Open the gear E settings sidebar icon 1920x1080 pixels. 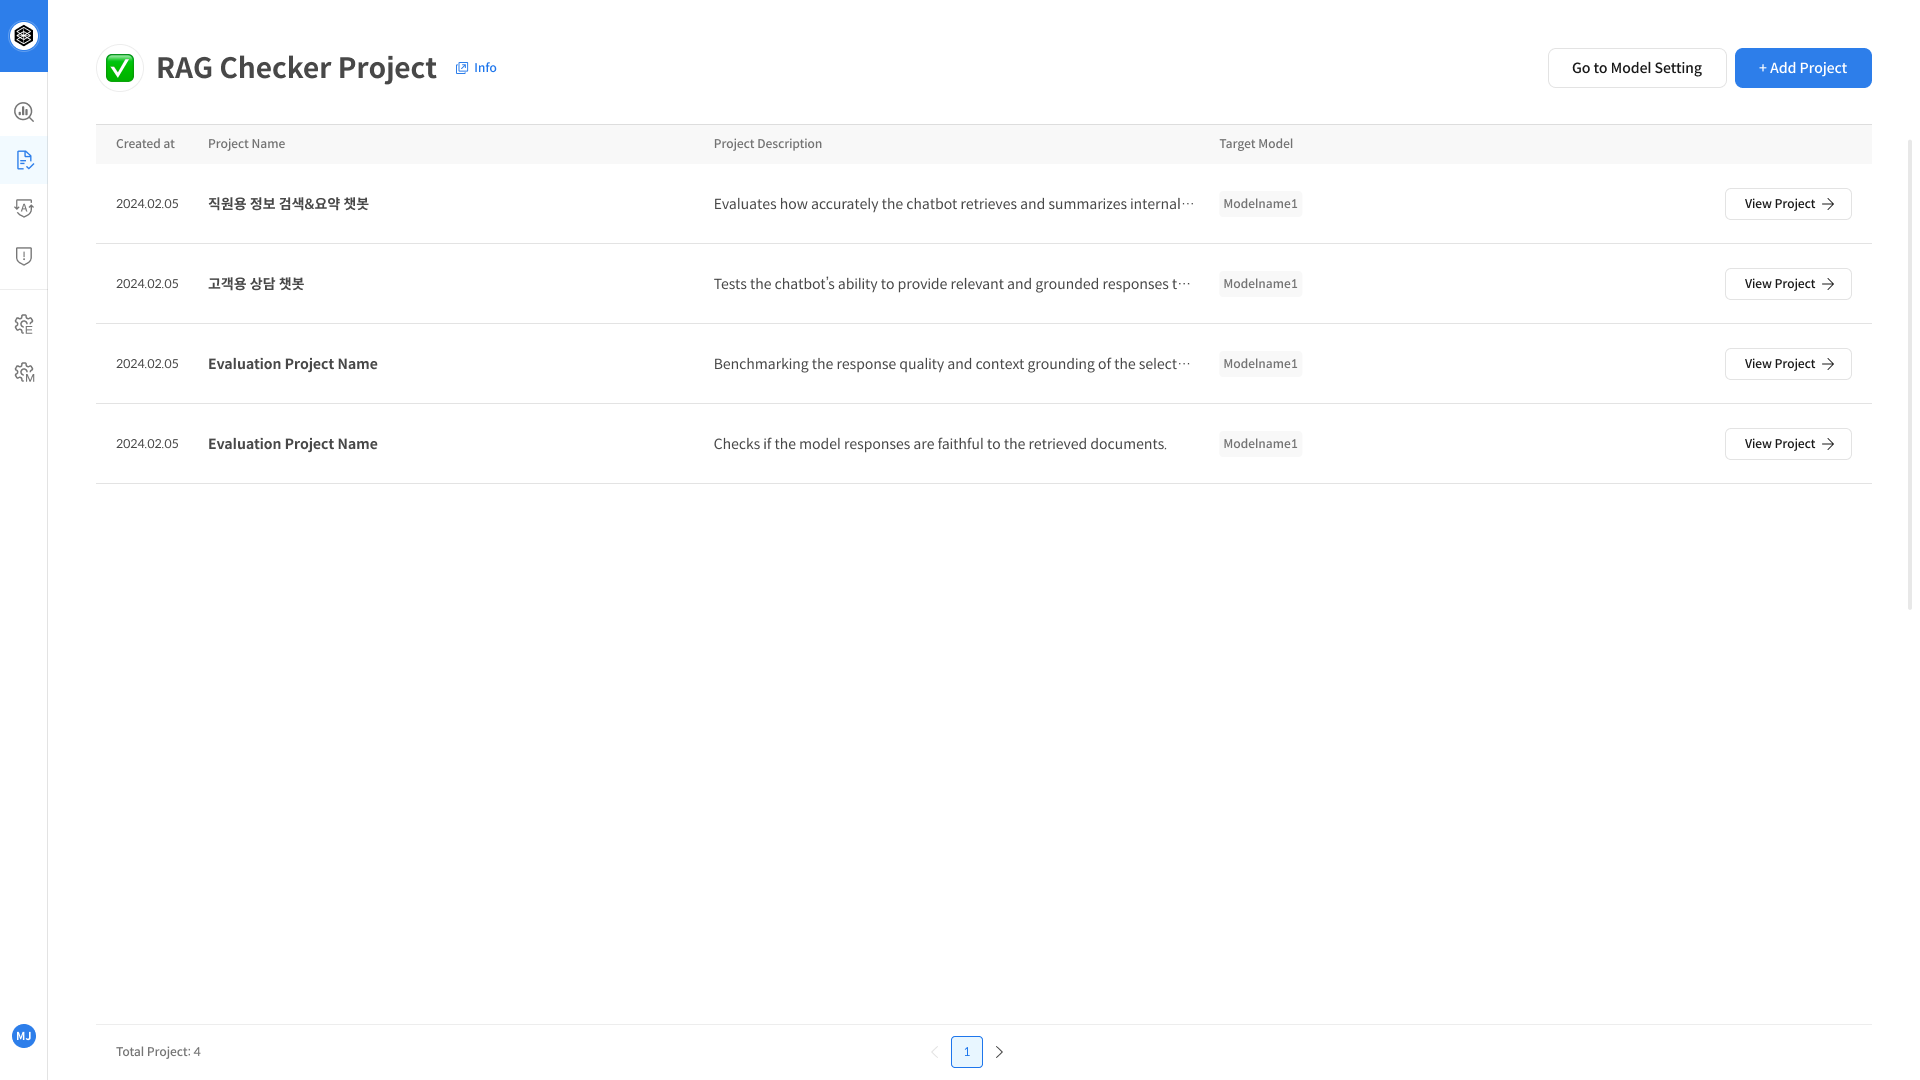pos(24,324)
